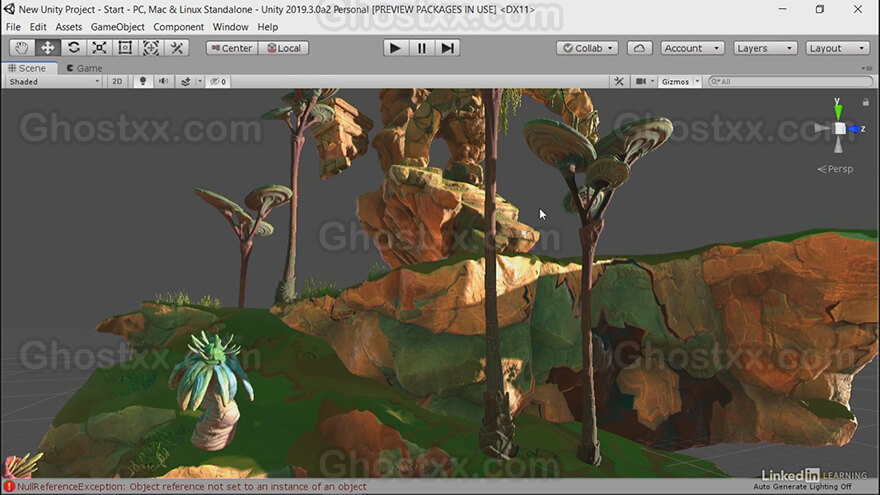
Task: Click the blue Z axis gizmo cone
Action: tap(854, 129)
